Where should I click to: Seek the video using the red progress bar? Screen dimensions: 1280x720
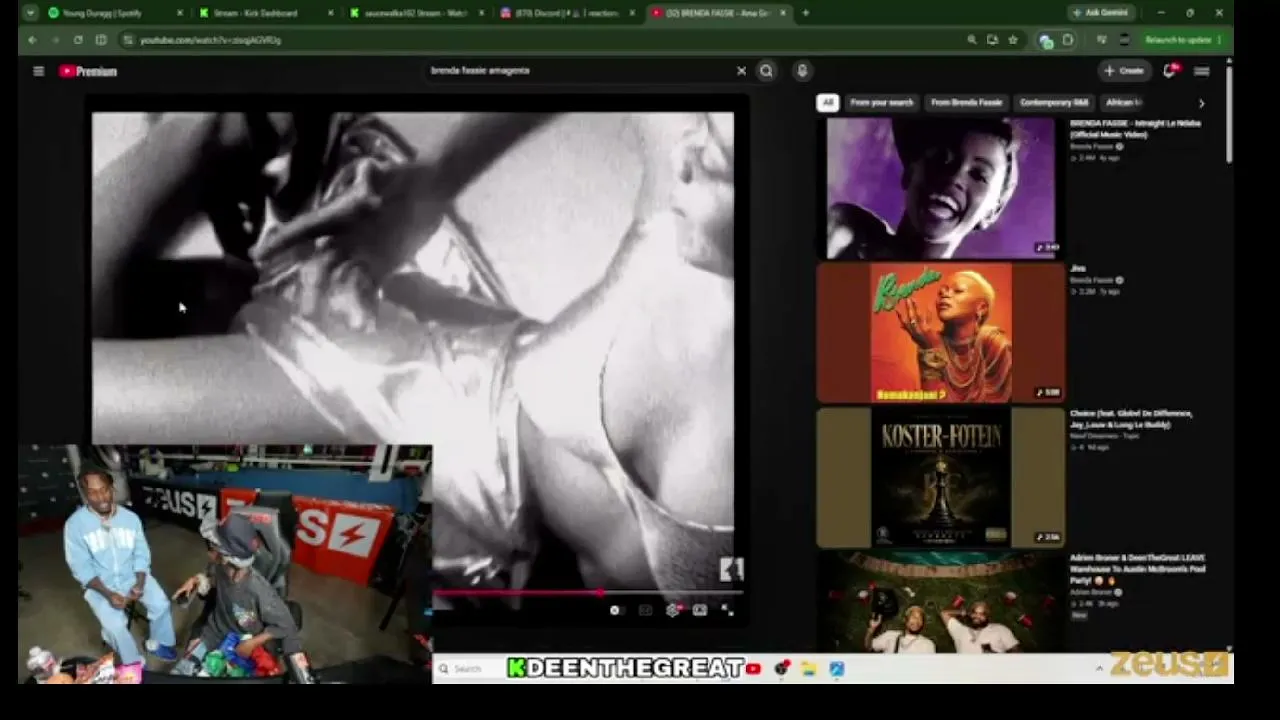(x=587, y=593)
